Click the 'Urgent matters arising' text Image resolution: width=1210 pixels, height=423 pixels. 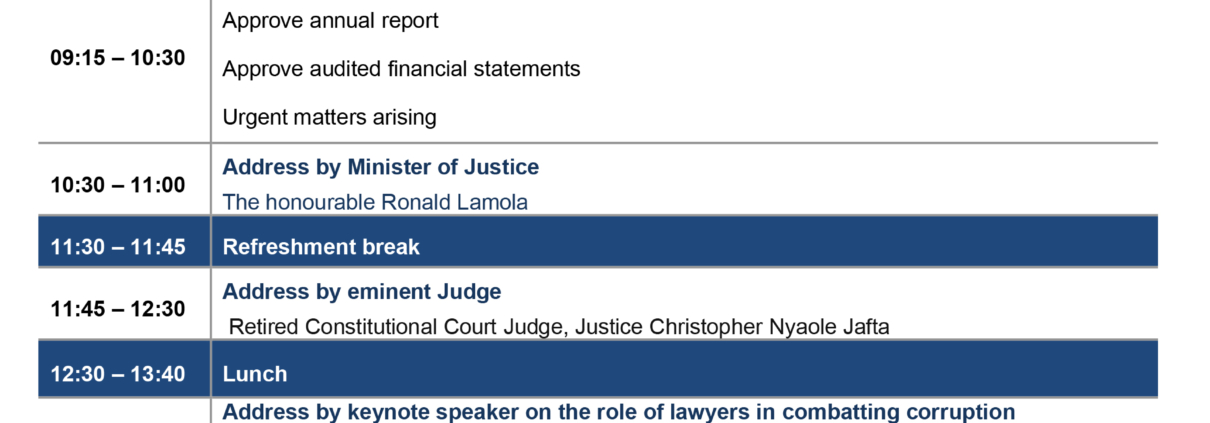pyautogui.click(x=329, y=117)
